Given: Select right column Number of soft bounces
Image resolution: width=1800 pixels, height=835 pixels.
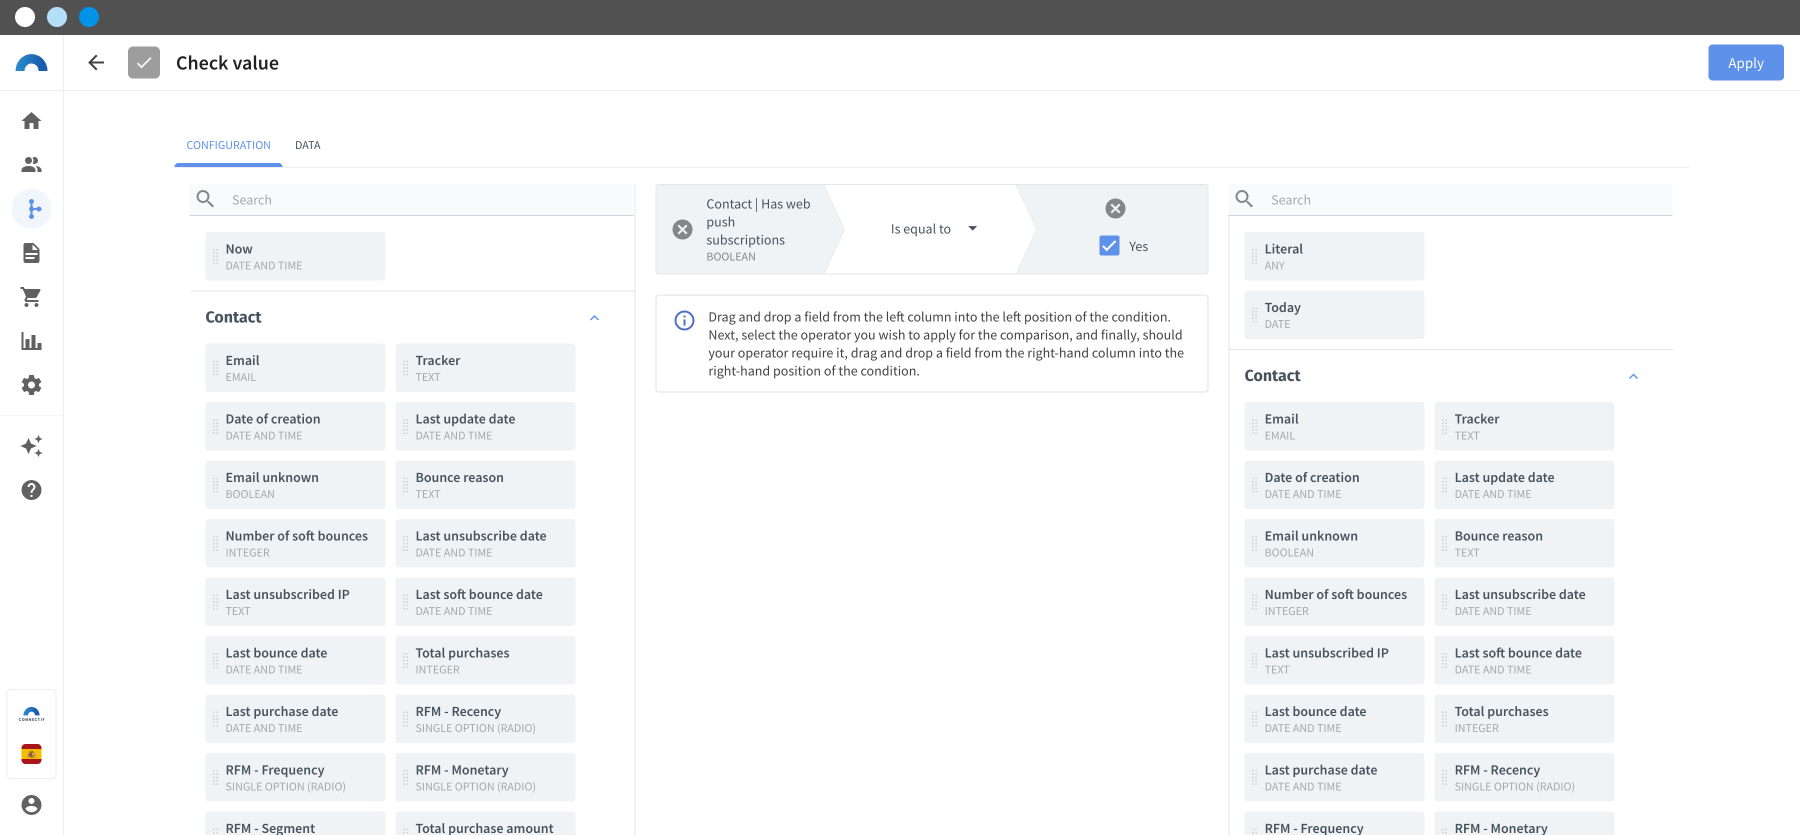Looking at the screenshot, I should (1334, 602).
